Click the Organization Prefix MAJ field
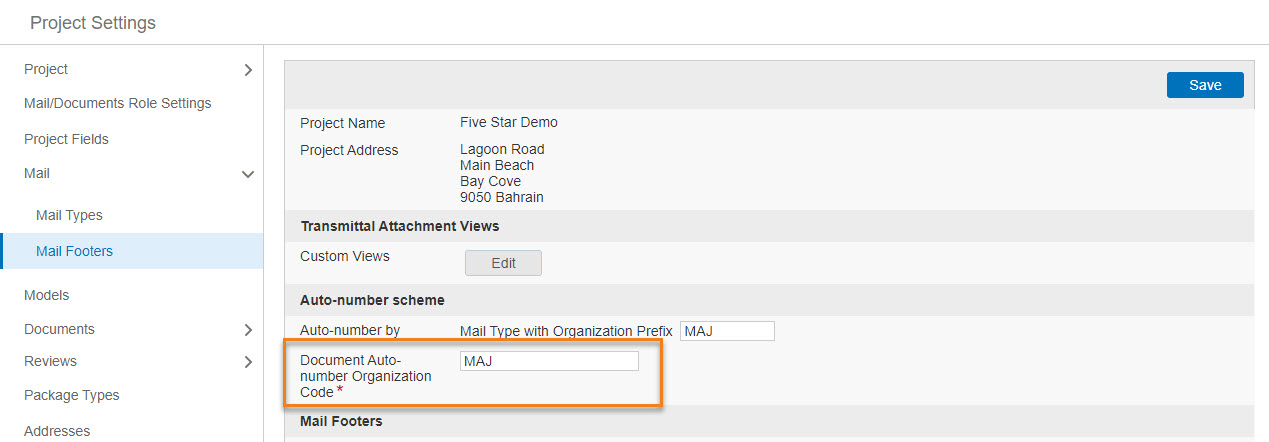 (x=727, y=331)
